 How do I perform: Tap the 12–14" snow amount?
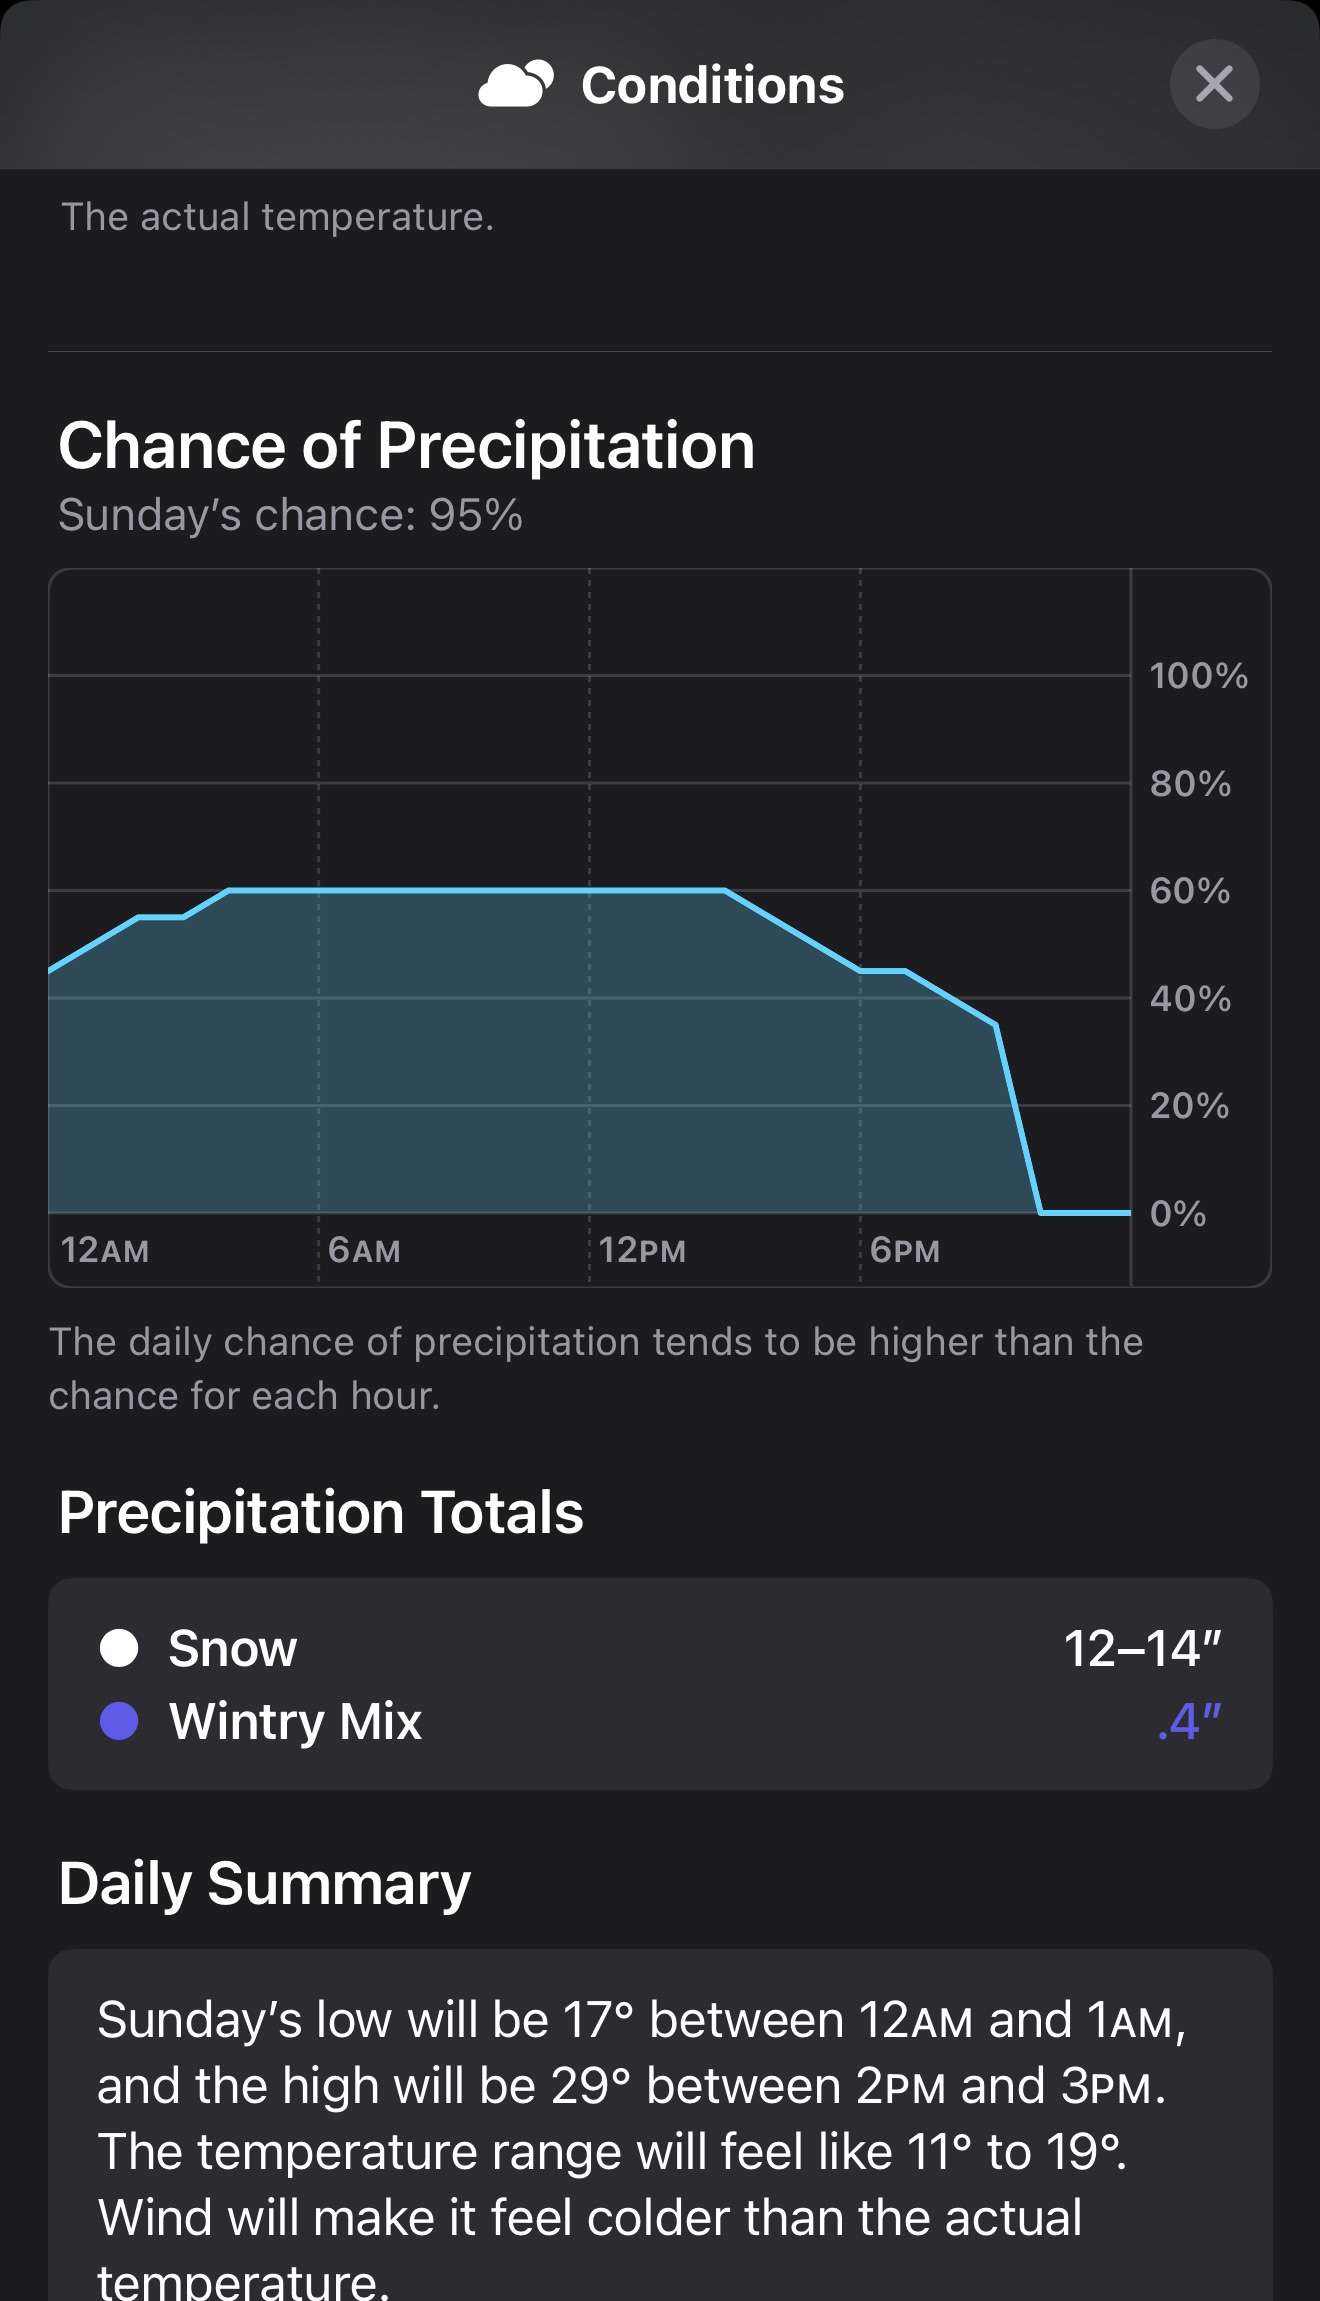click(1142, 1648)
